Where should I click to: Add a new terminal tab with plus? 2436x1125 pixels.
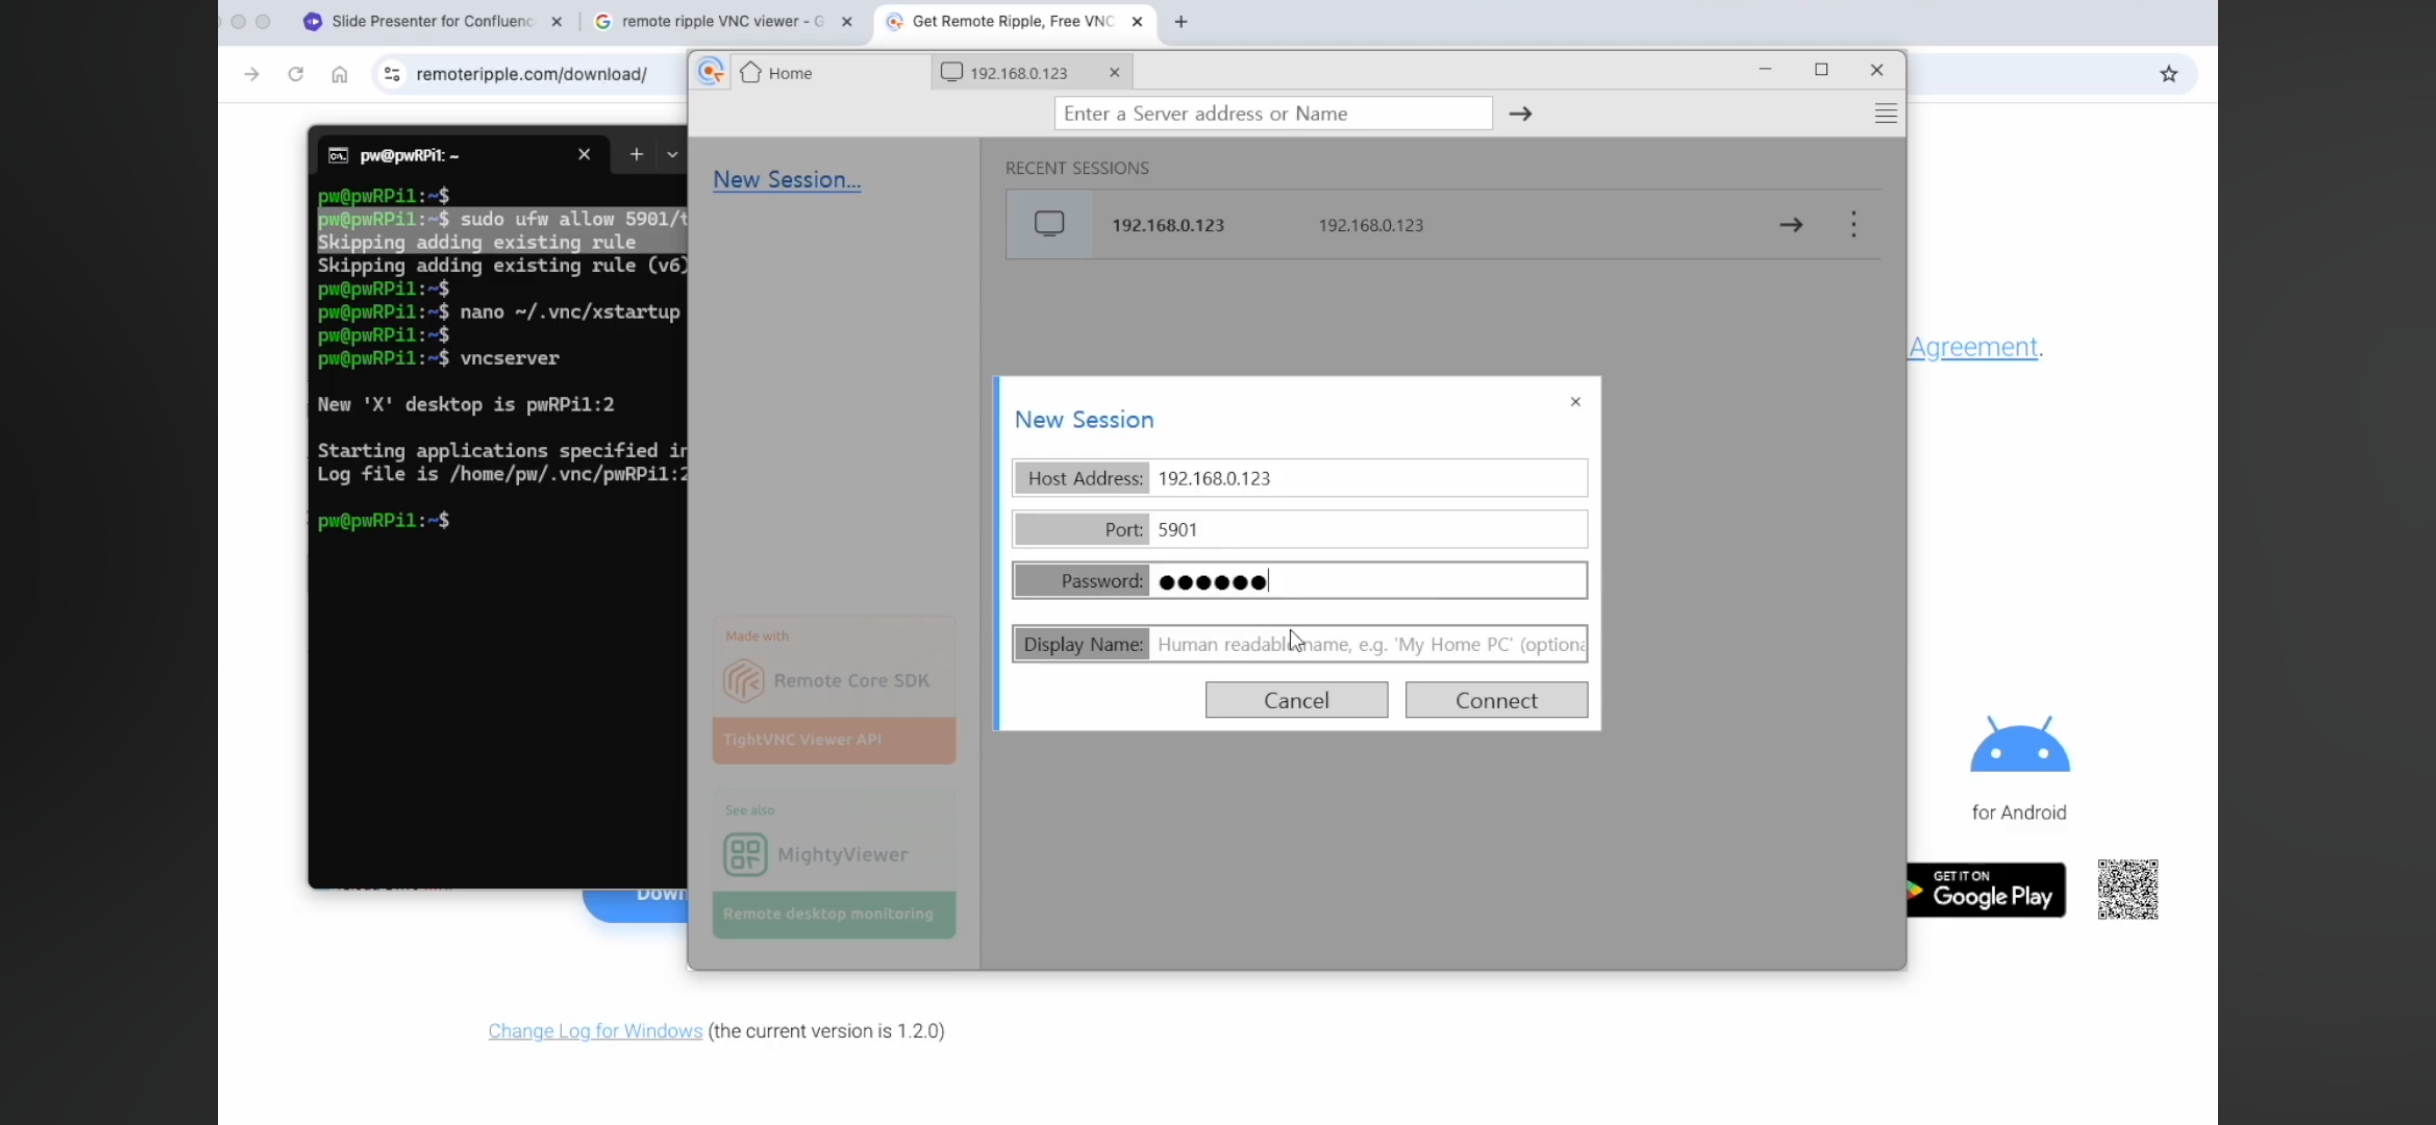tap(636, 155)
